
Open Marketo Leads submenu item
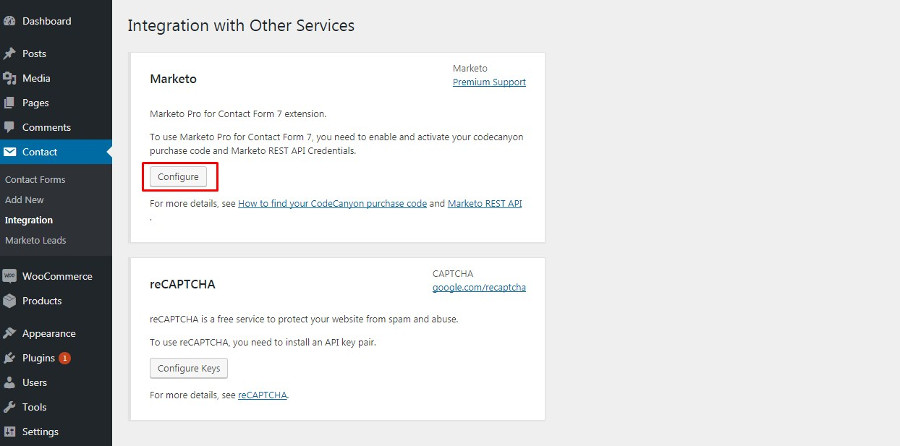(x=35, y=241)
